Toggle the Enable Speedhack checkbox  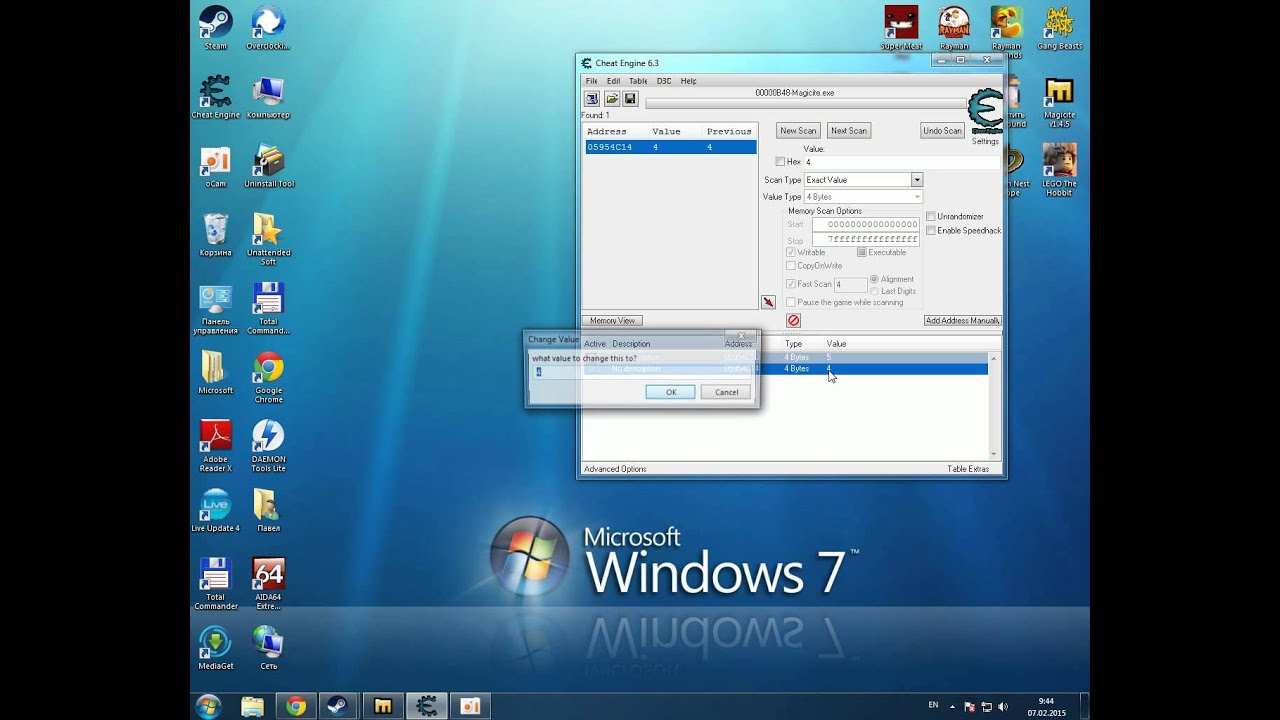click(x=931, y=230)
